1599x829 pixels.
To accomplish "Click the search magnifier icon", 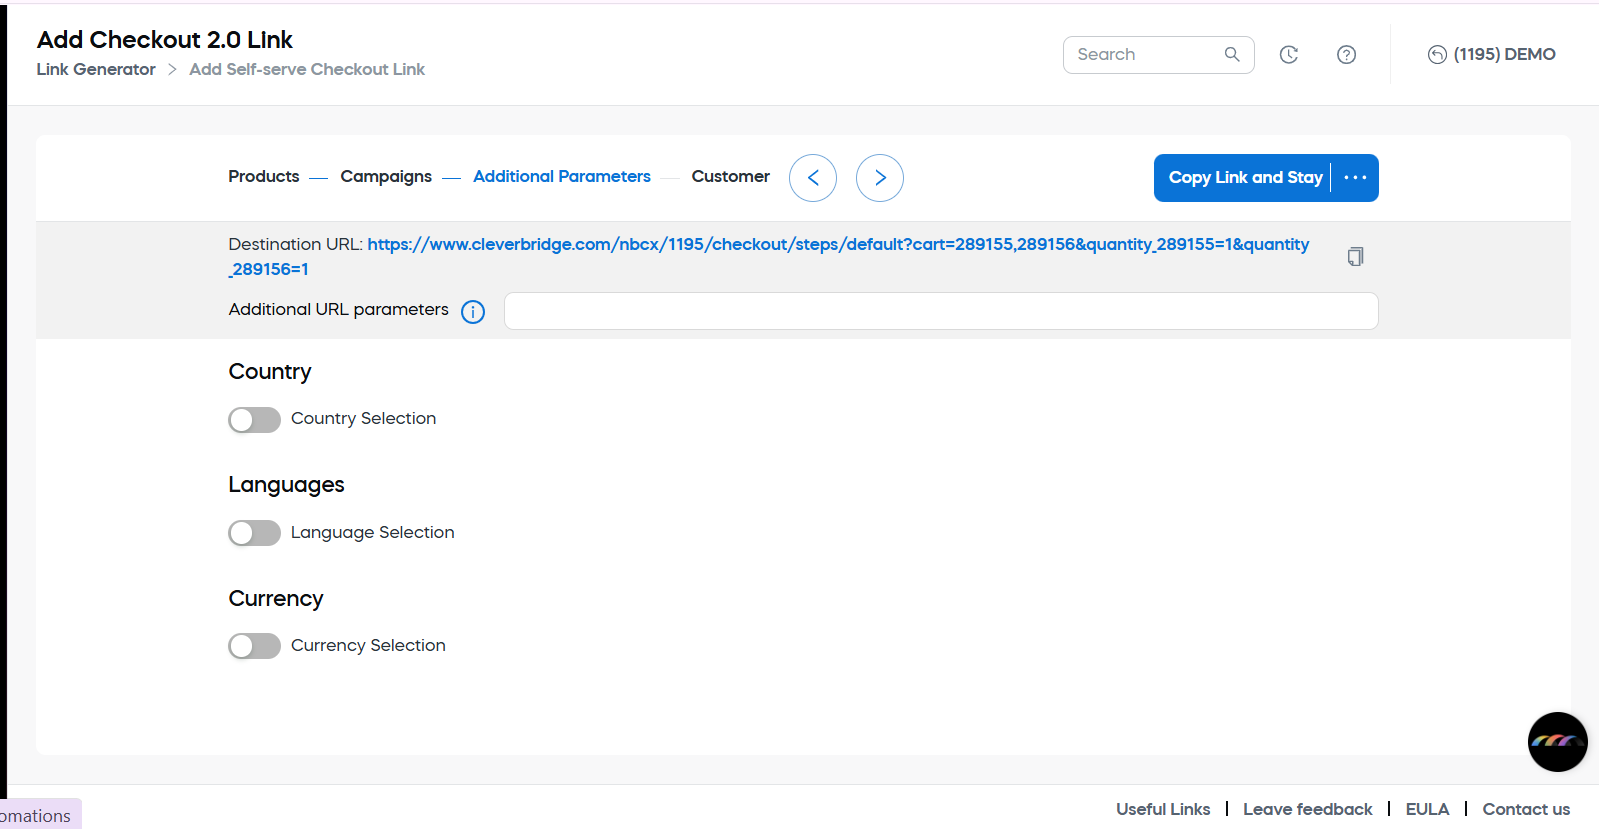I will pyautogui.click(x=1232, y=55).
